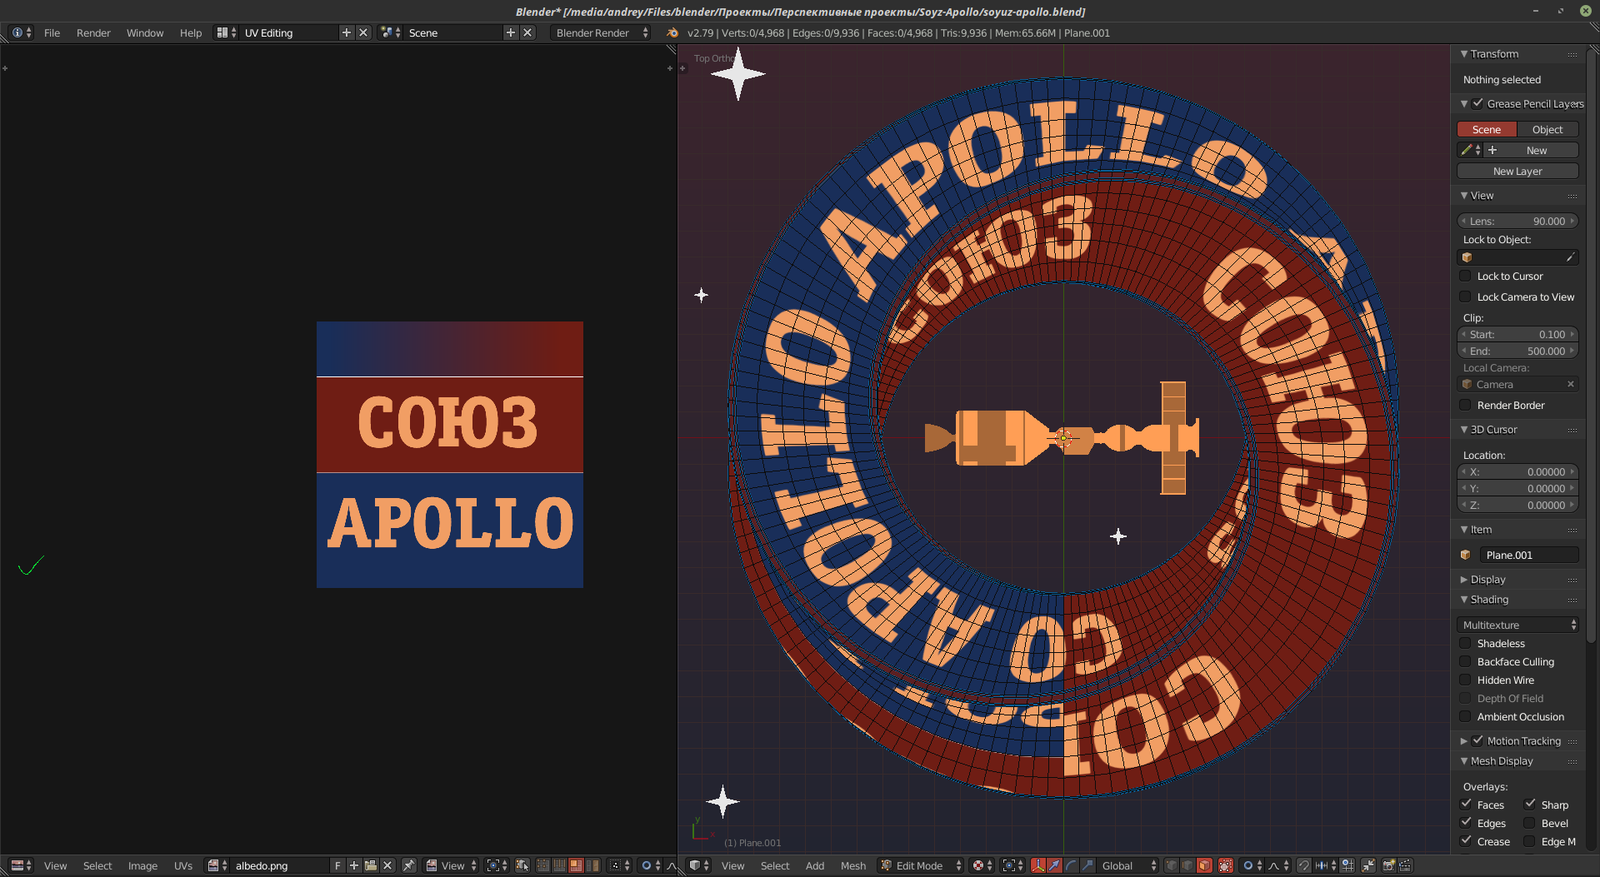Image resolution: width=1600 pixels, height=877 pixels.
Task: Toggle UV sync selection icon
Action: (522, 866)
